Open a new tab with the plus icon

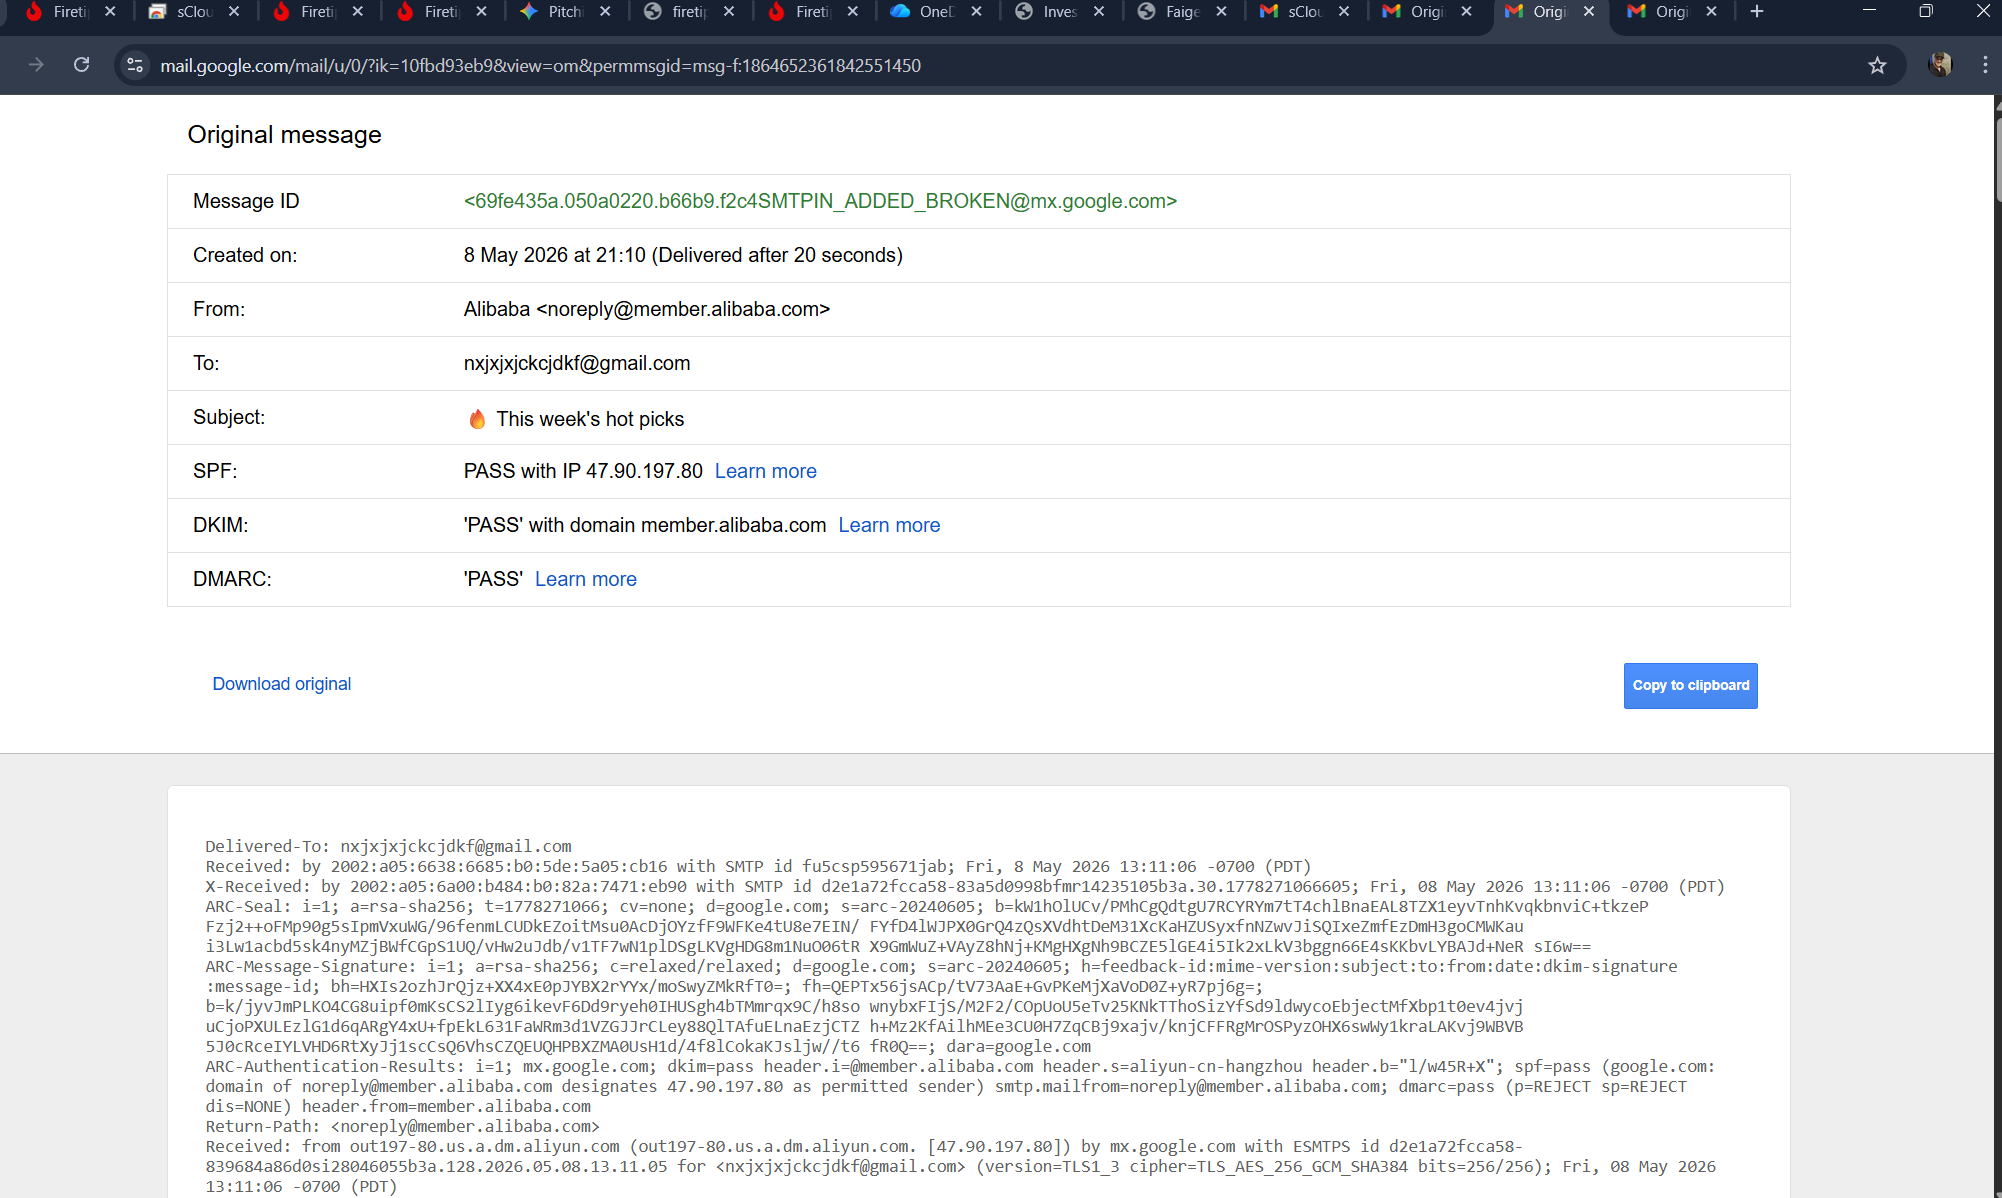[x=1757, y=11]
